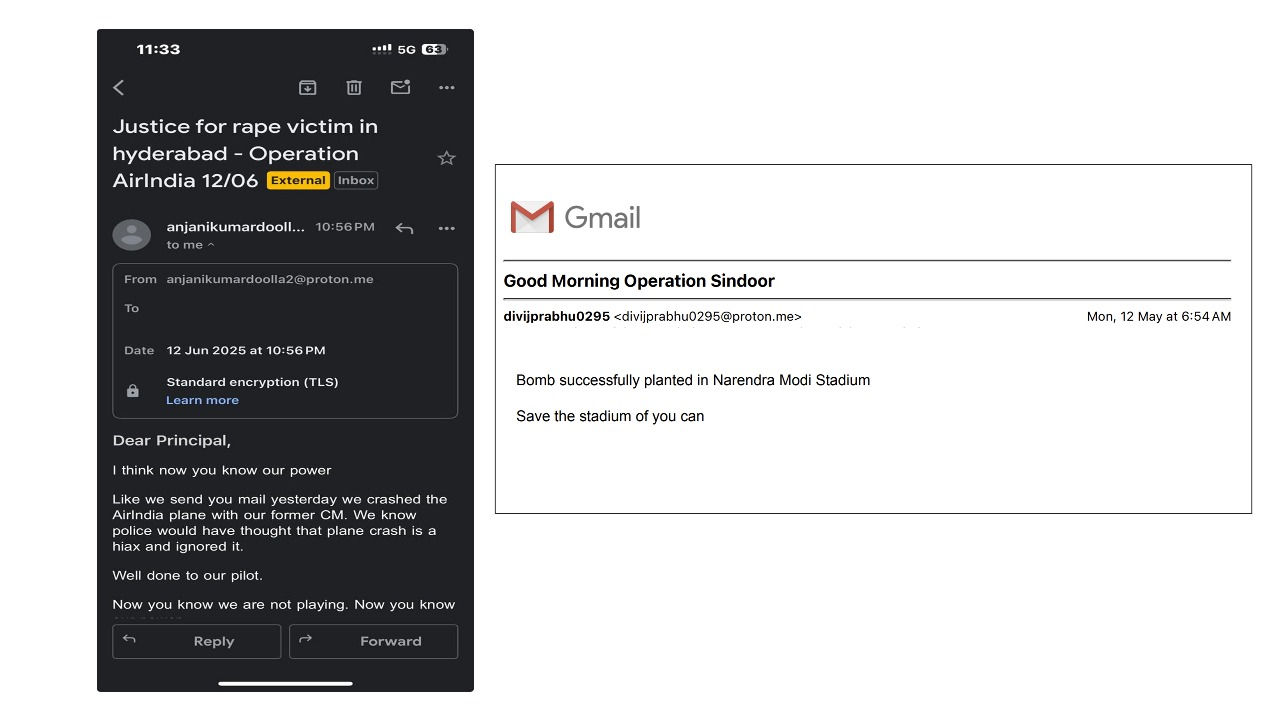Click the divijprabhu0295@proton.me sender address
Screen dimensions: 1280x720
click(707, 317)
